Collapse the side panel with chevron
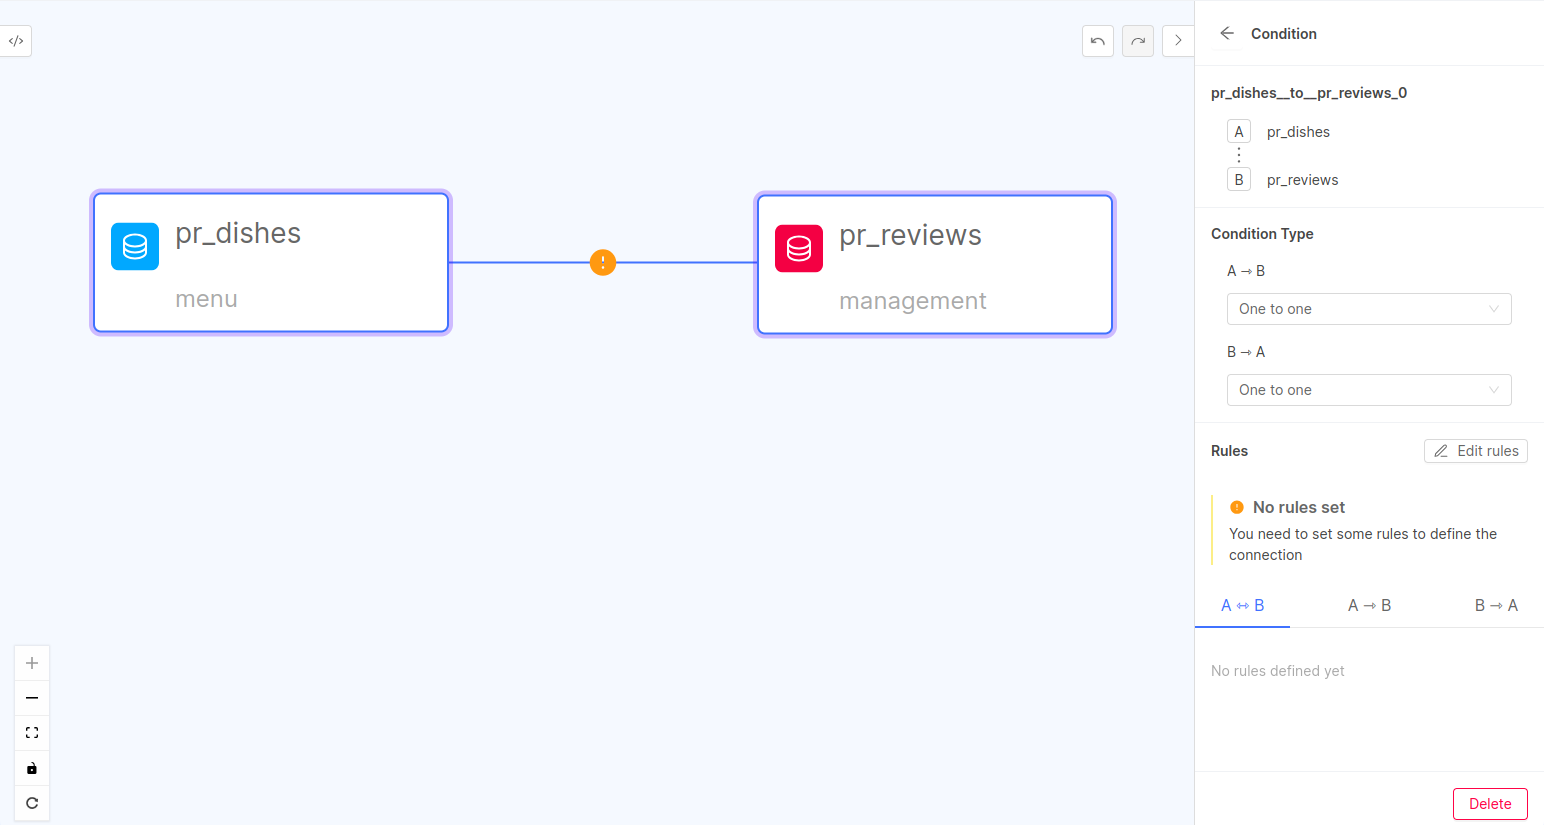 point(1178,41)
